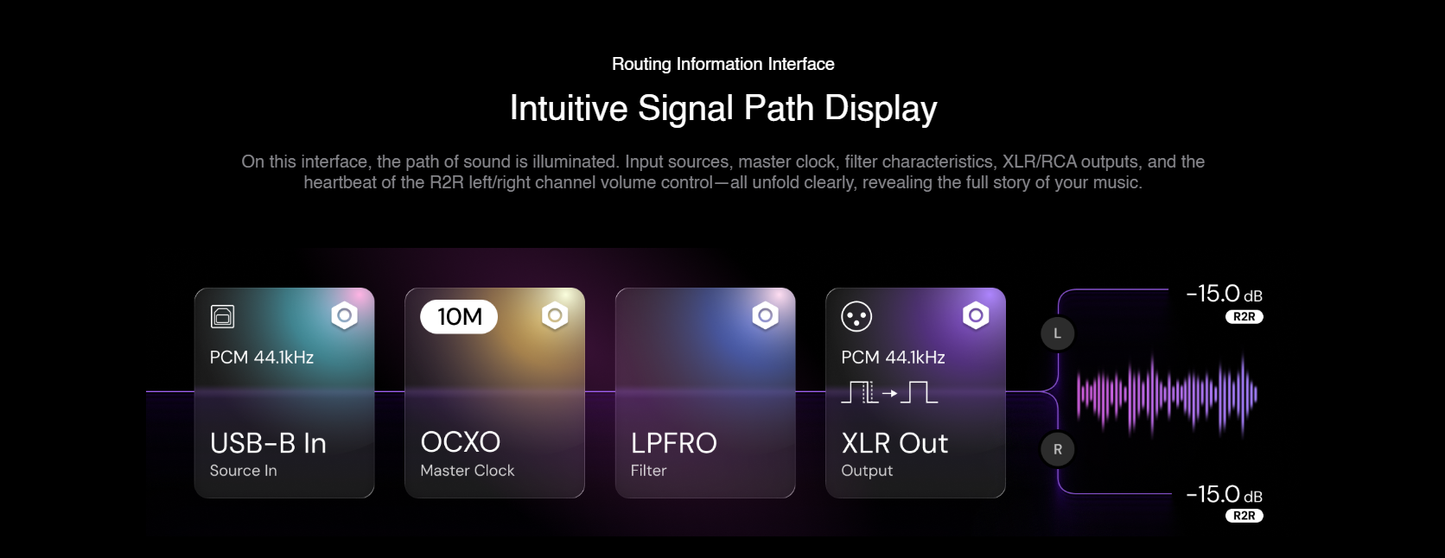
Task: Select the hexagon icon on LPFRO card
Action: click(x=765, y=316)
